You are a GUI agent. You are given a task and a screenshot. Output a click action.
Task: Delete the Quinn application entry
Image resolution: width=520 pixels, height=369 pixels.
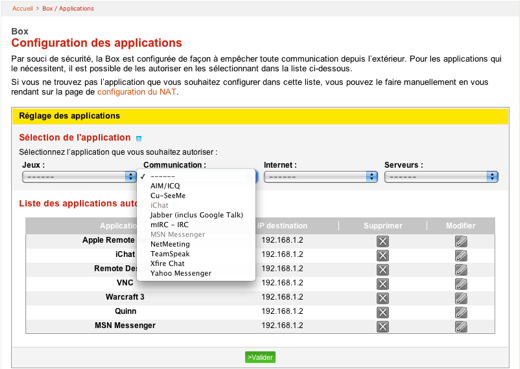point(382,312)
